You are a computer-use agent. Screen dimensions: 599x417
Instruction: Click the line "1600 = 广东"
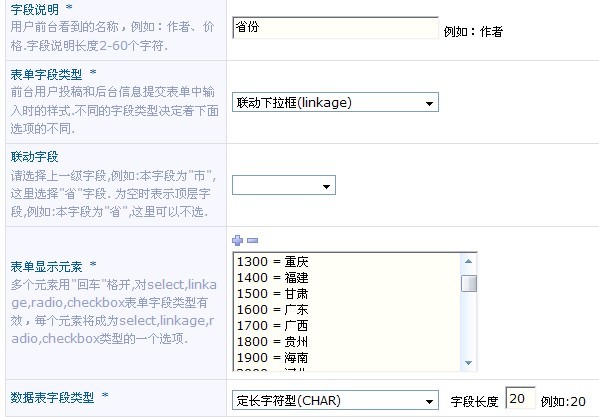click(272, 310)
